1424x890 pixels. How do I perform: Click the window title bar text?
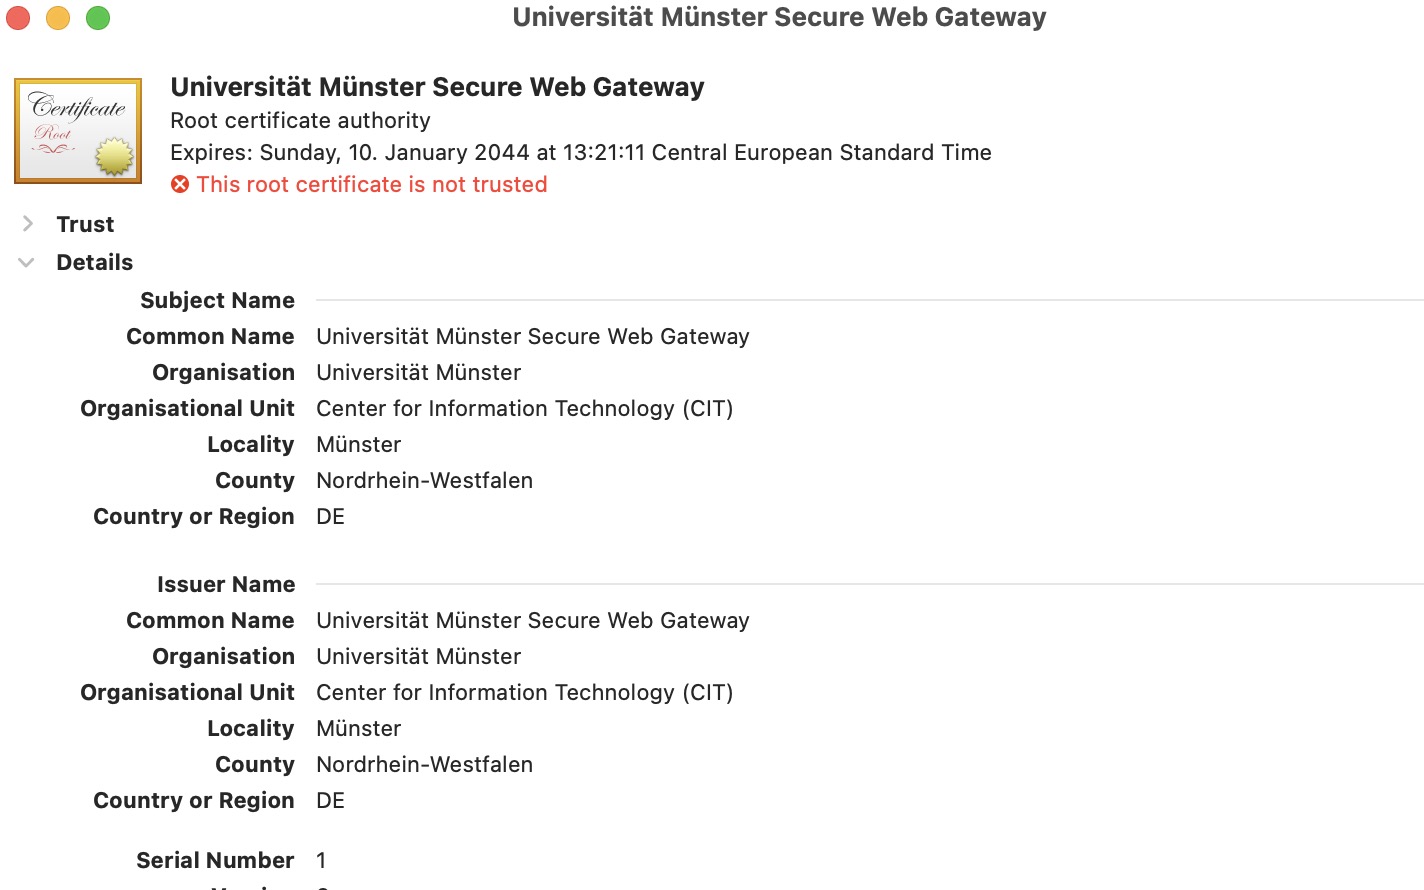point(779,17)
